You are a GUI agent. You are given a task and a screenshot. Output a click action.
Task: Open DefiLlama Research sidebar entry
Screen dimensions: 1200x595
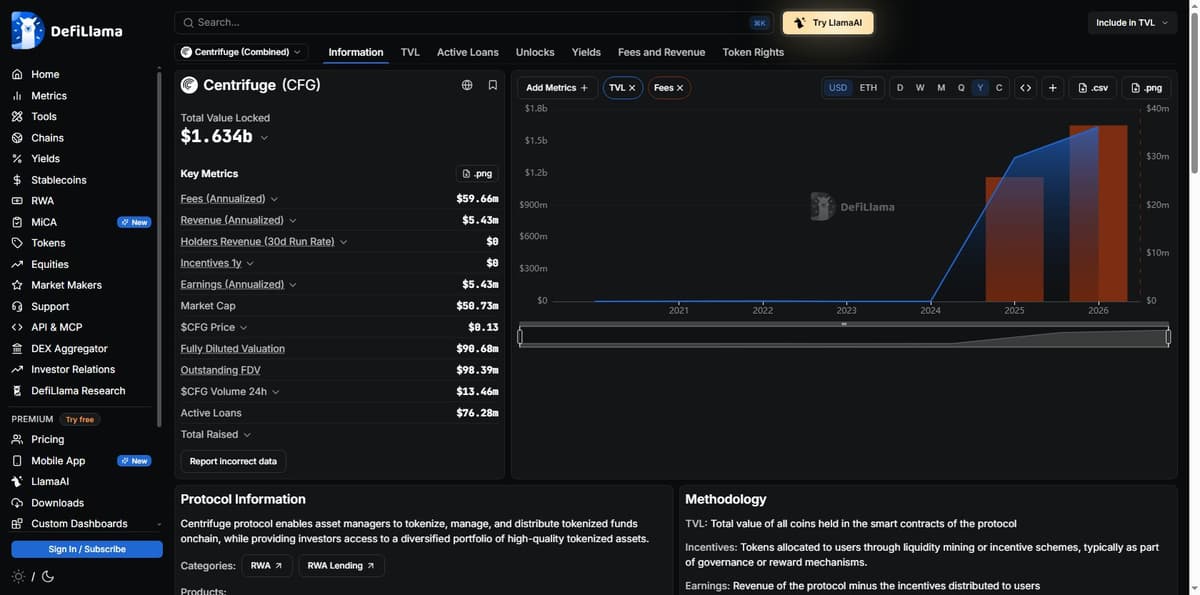78,390
